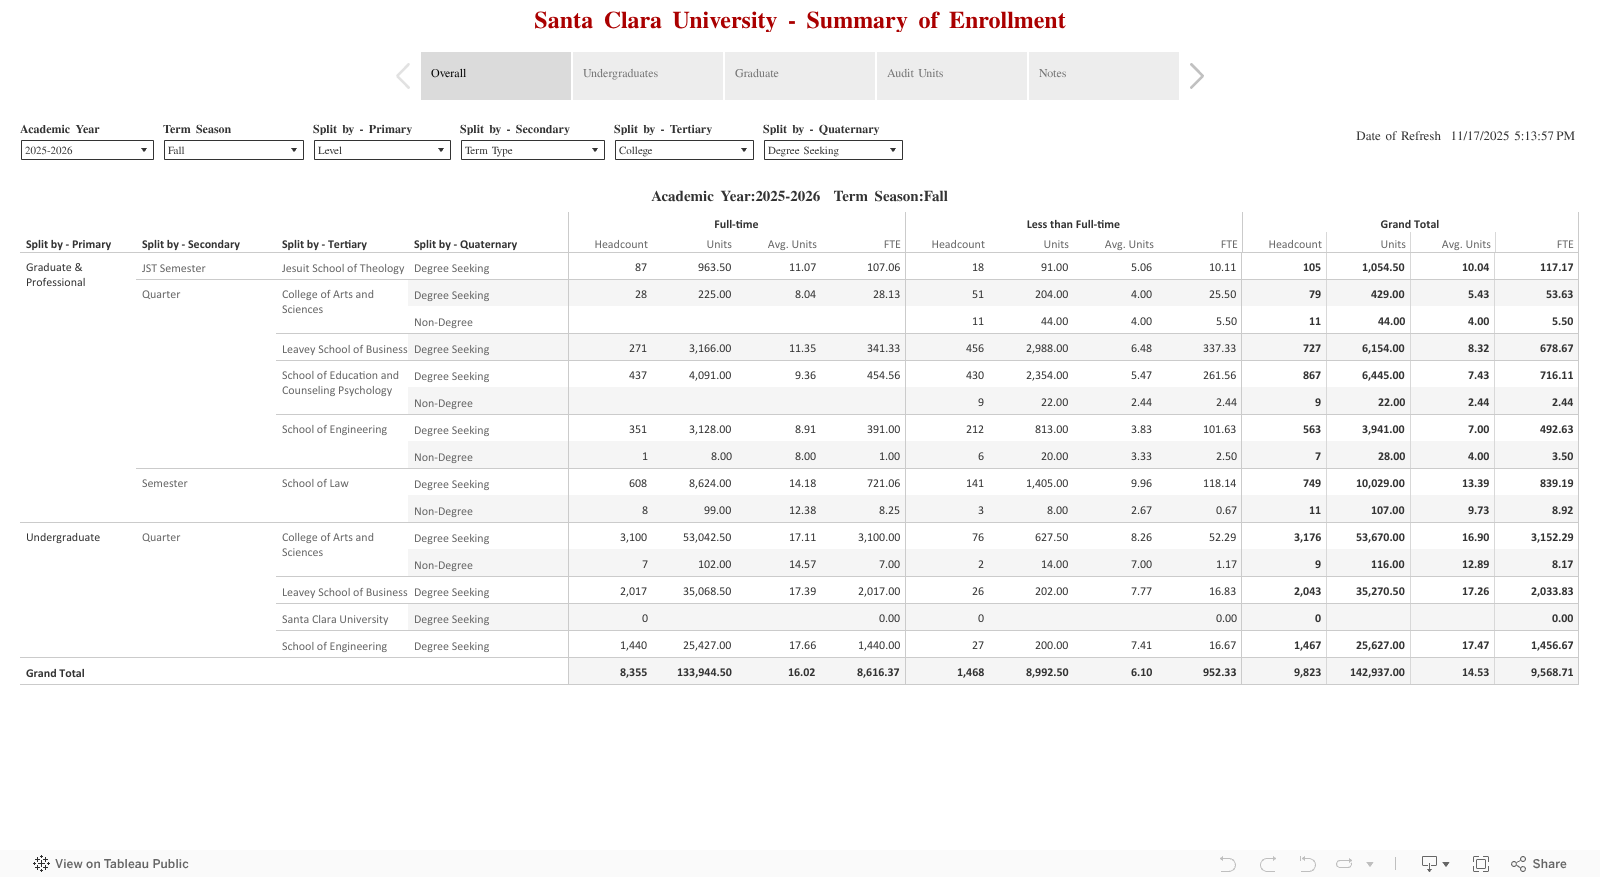Screen dimensions: 1600x877
Task: Click the Full-time group header
Action: [x=736, y=224]
